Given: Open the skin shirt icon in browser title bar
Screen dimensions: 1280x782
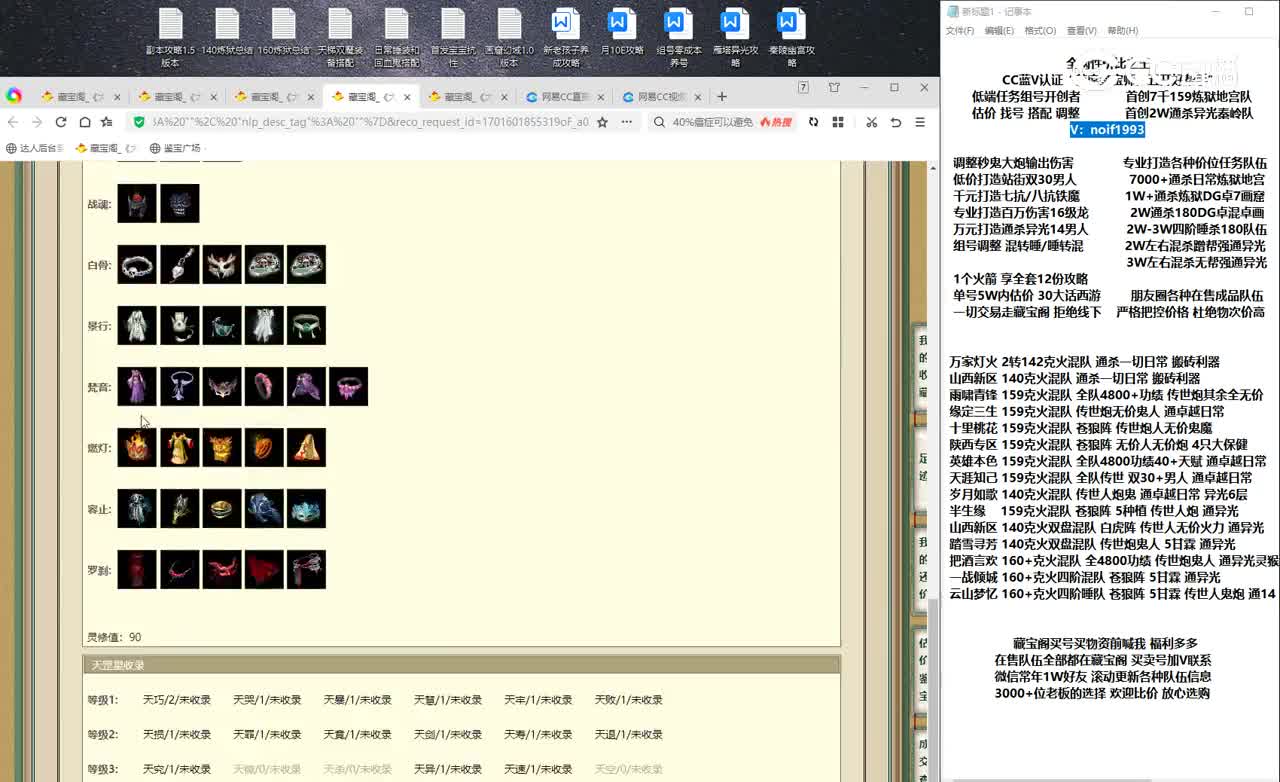Looking at the screenshot, I should [x=834, y=88].
